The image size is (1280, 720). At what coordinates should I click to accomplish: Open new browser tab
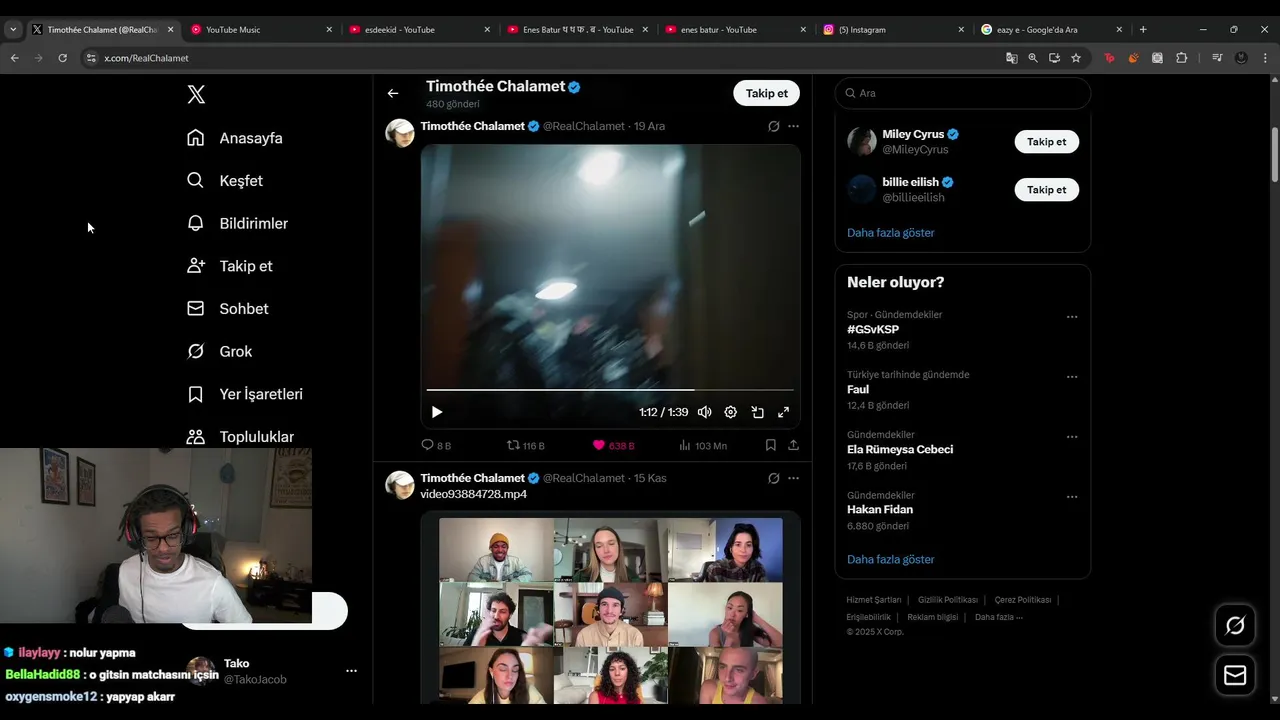coord(1143,29)
